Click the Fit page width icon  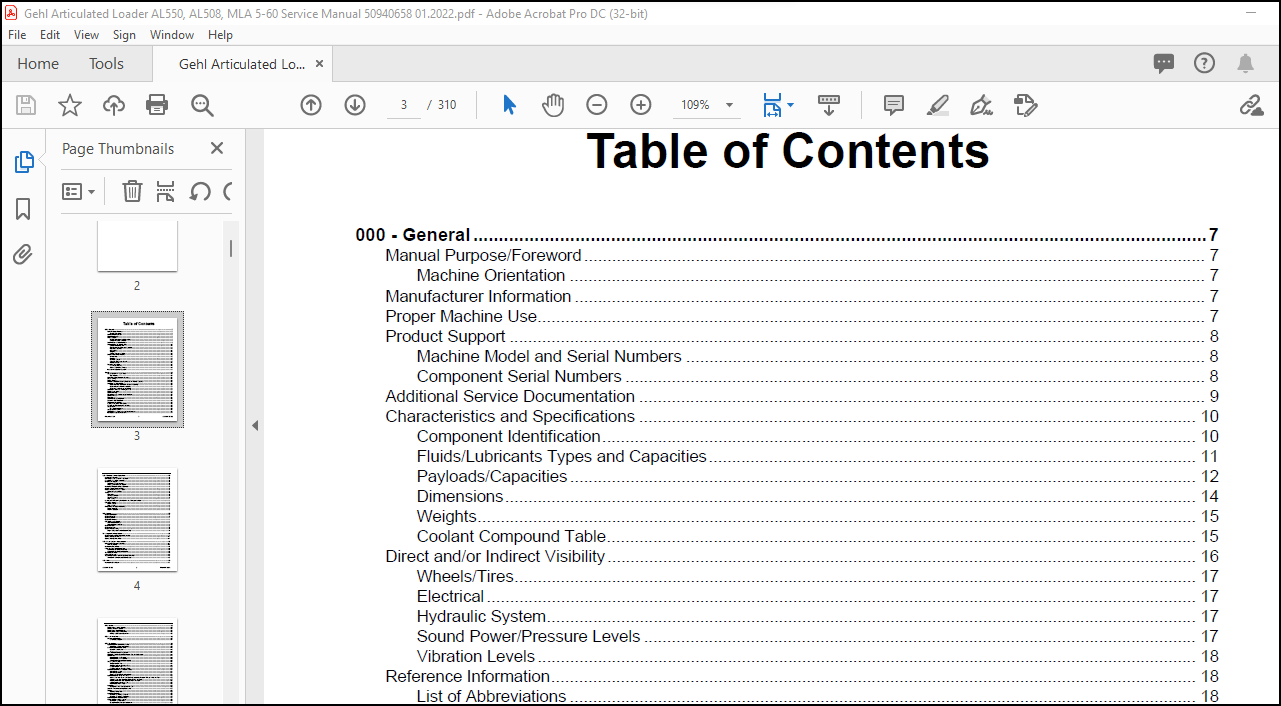click(x=772, y=105)
